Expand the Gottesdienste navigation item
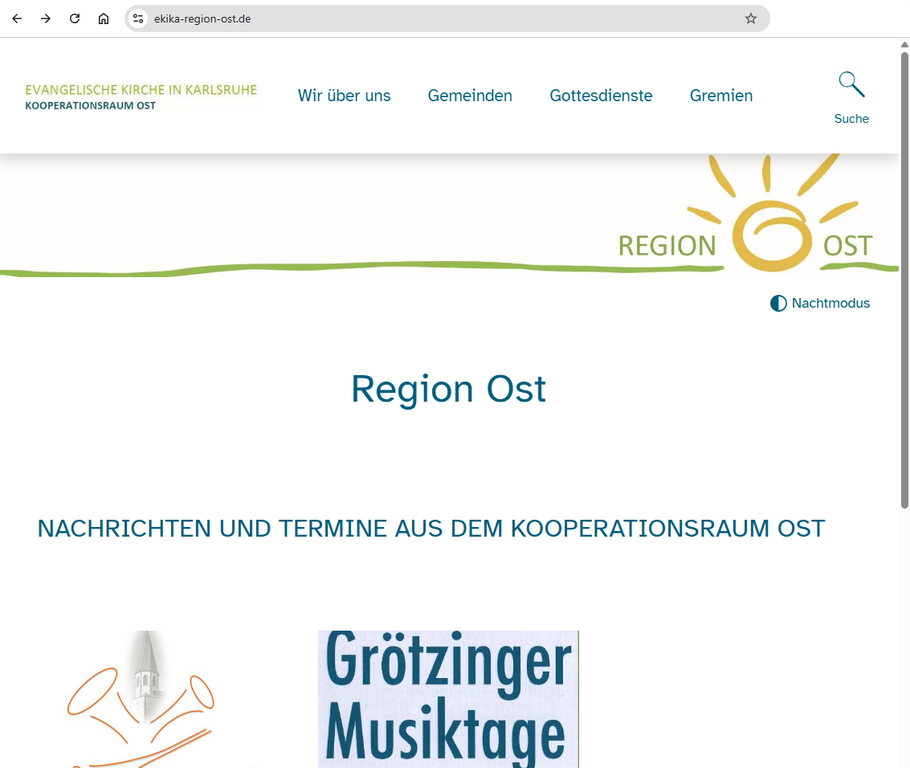Screen dimensions: 910x768 click(601, 95)
